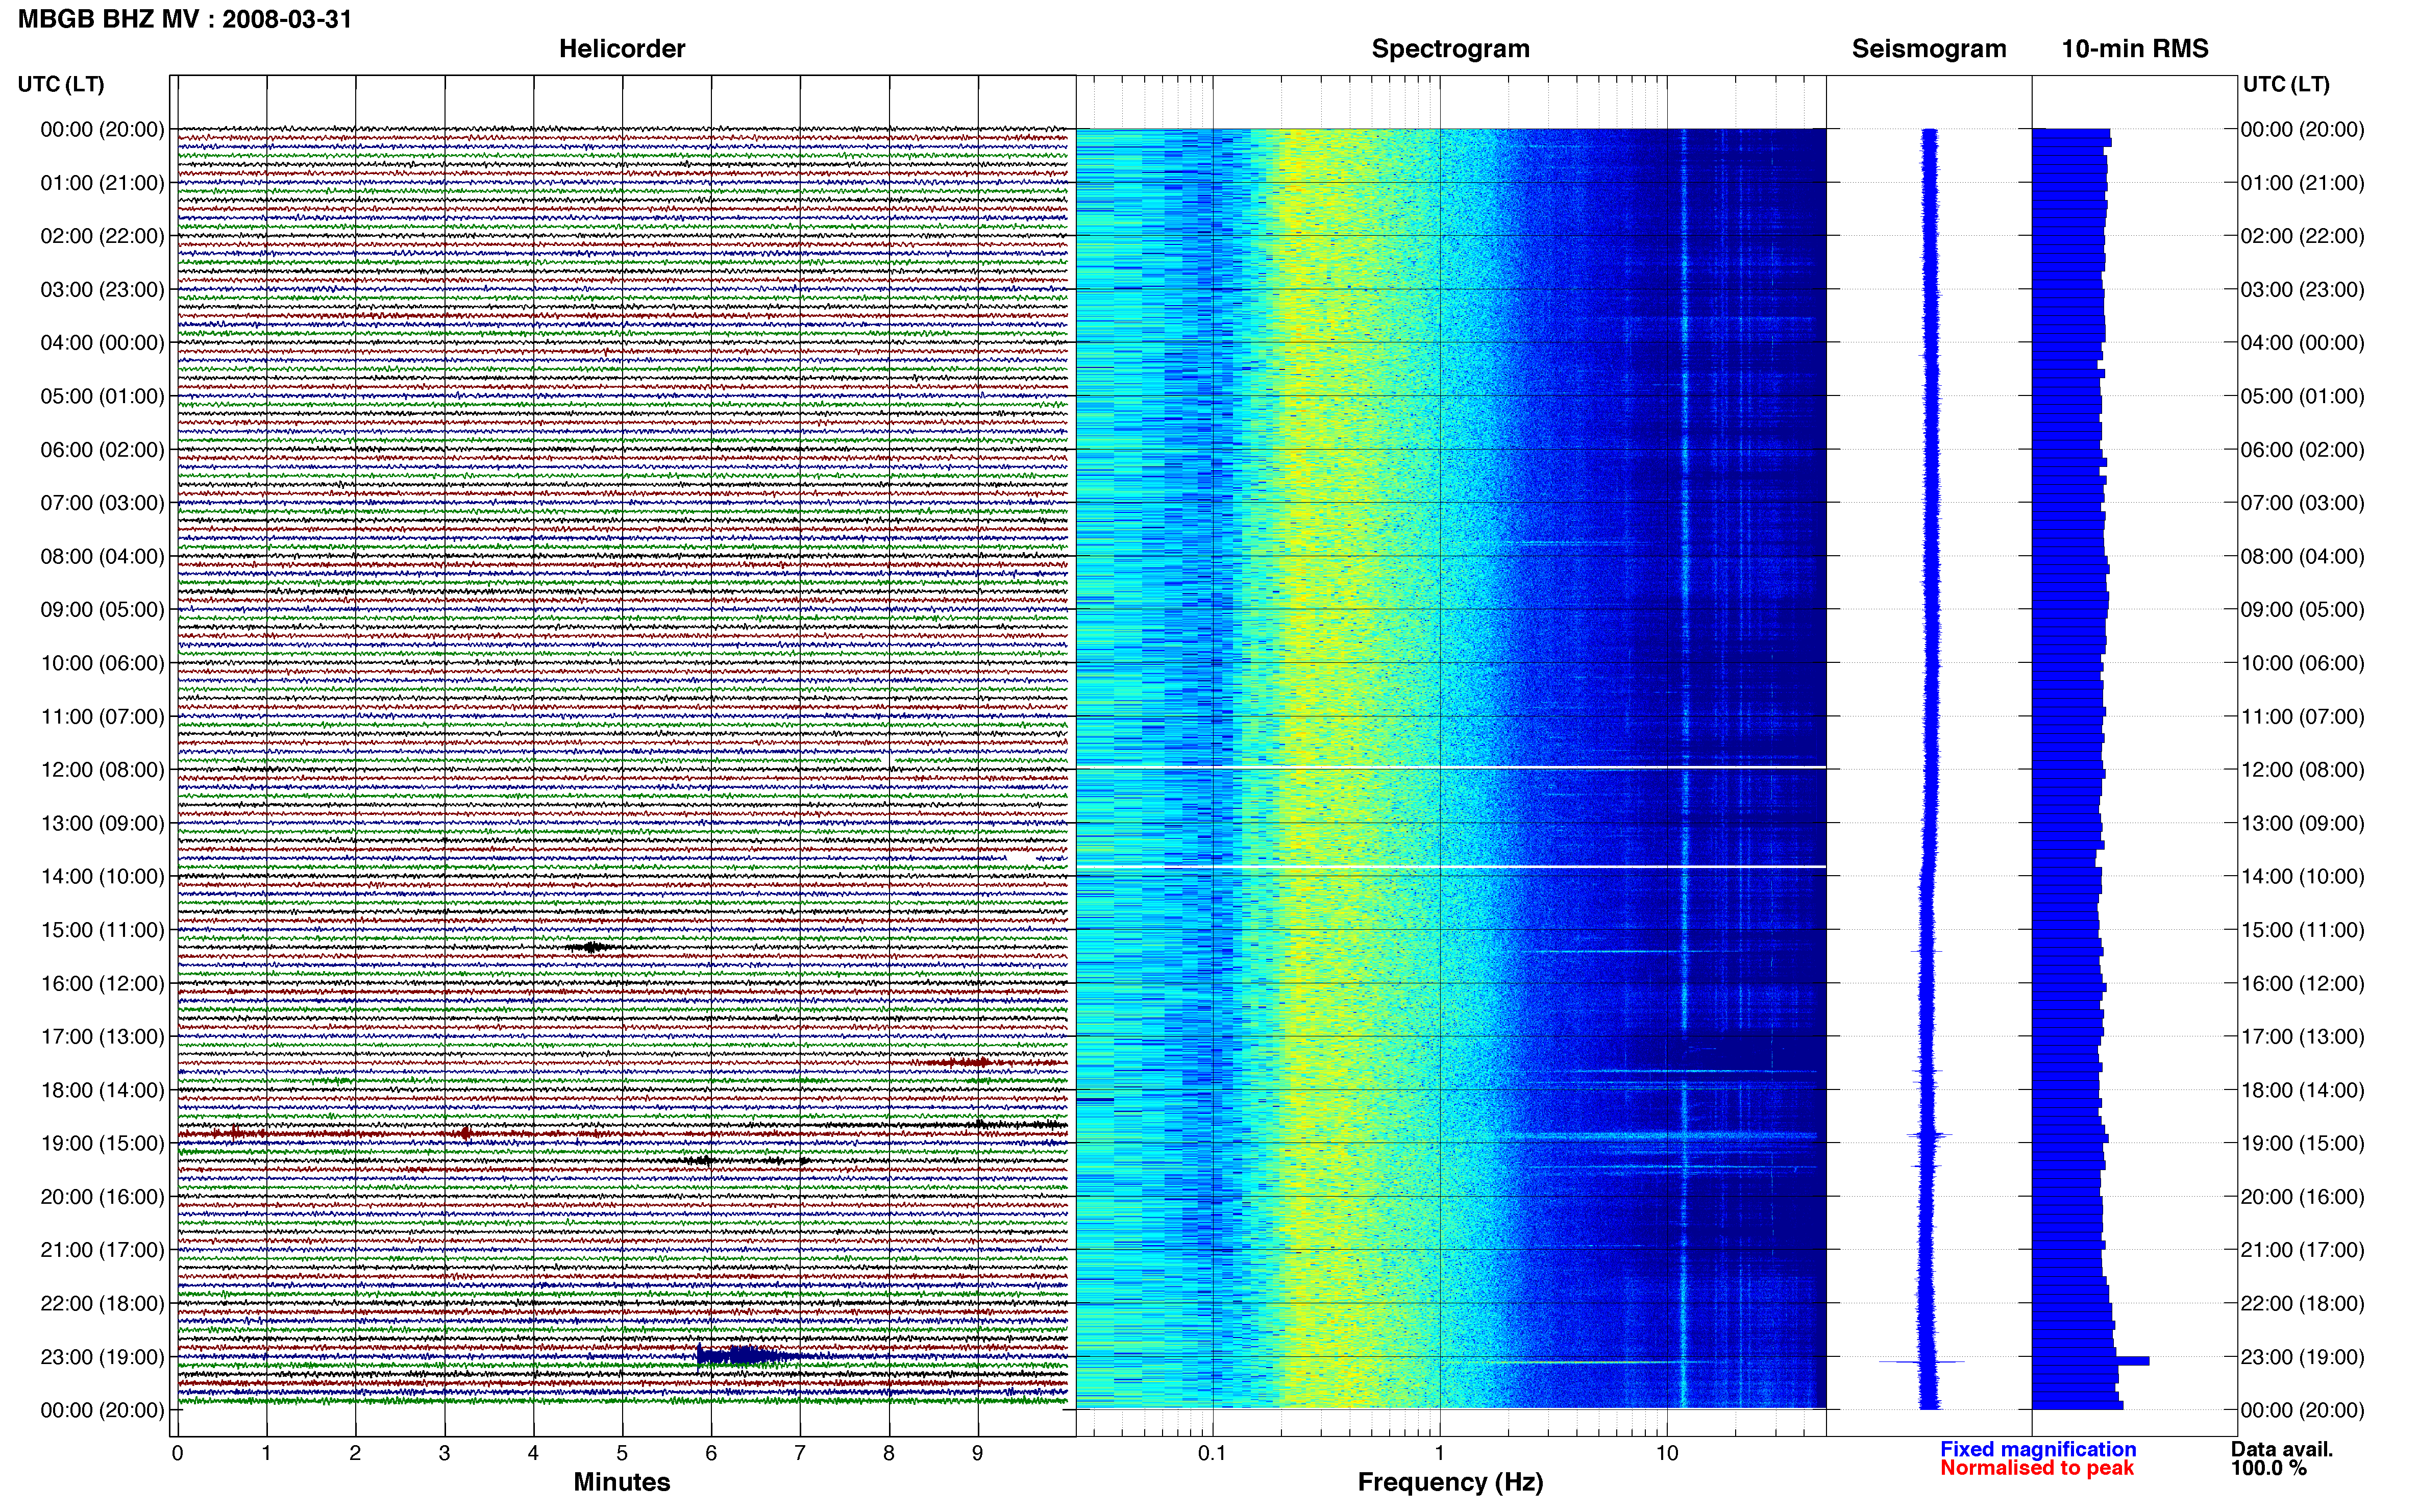This screenshot has height=1512, width=2419.
Task: Click '14:00 (10:00)' tick beside the Helicorder
Action: pos(102,877)
